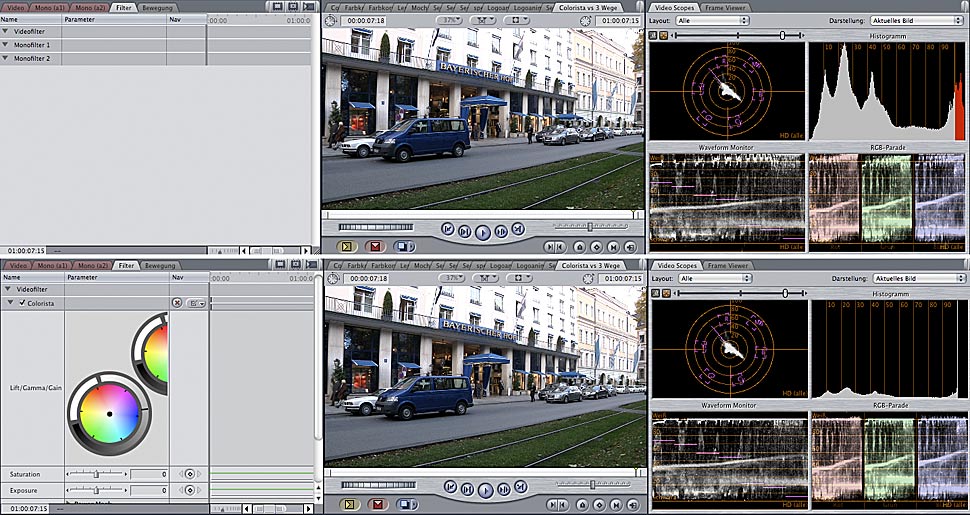The height and width of the screenshot is (515, 970).
Task: Toggle the orange scope display button in upper Video Scopes
Action: 664,35
